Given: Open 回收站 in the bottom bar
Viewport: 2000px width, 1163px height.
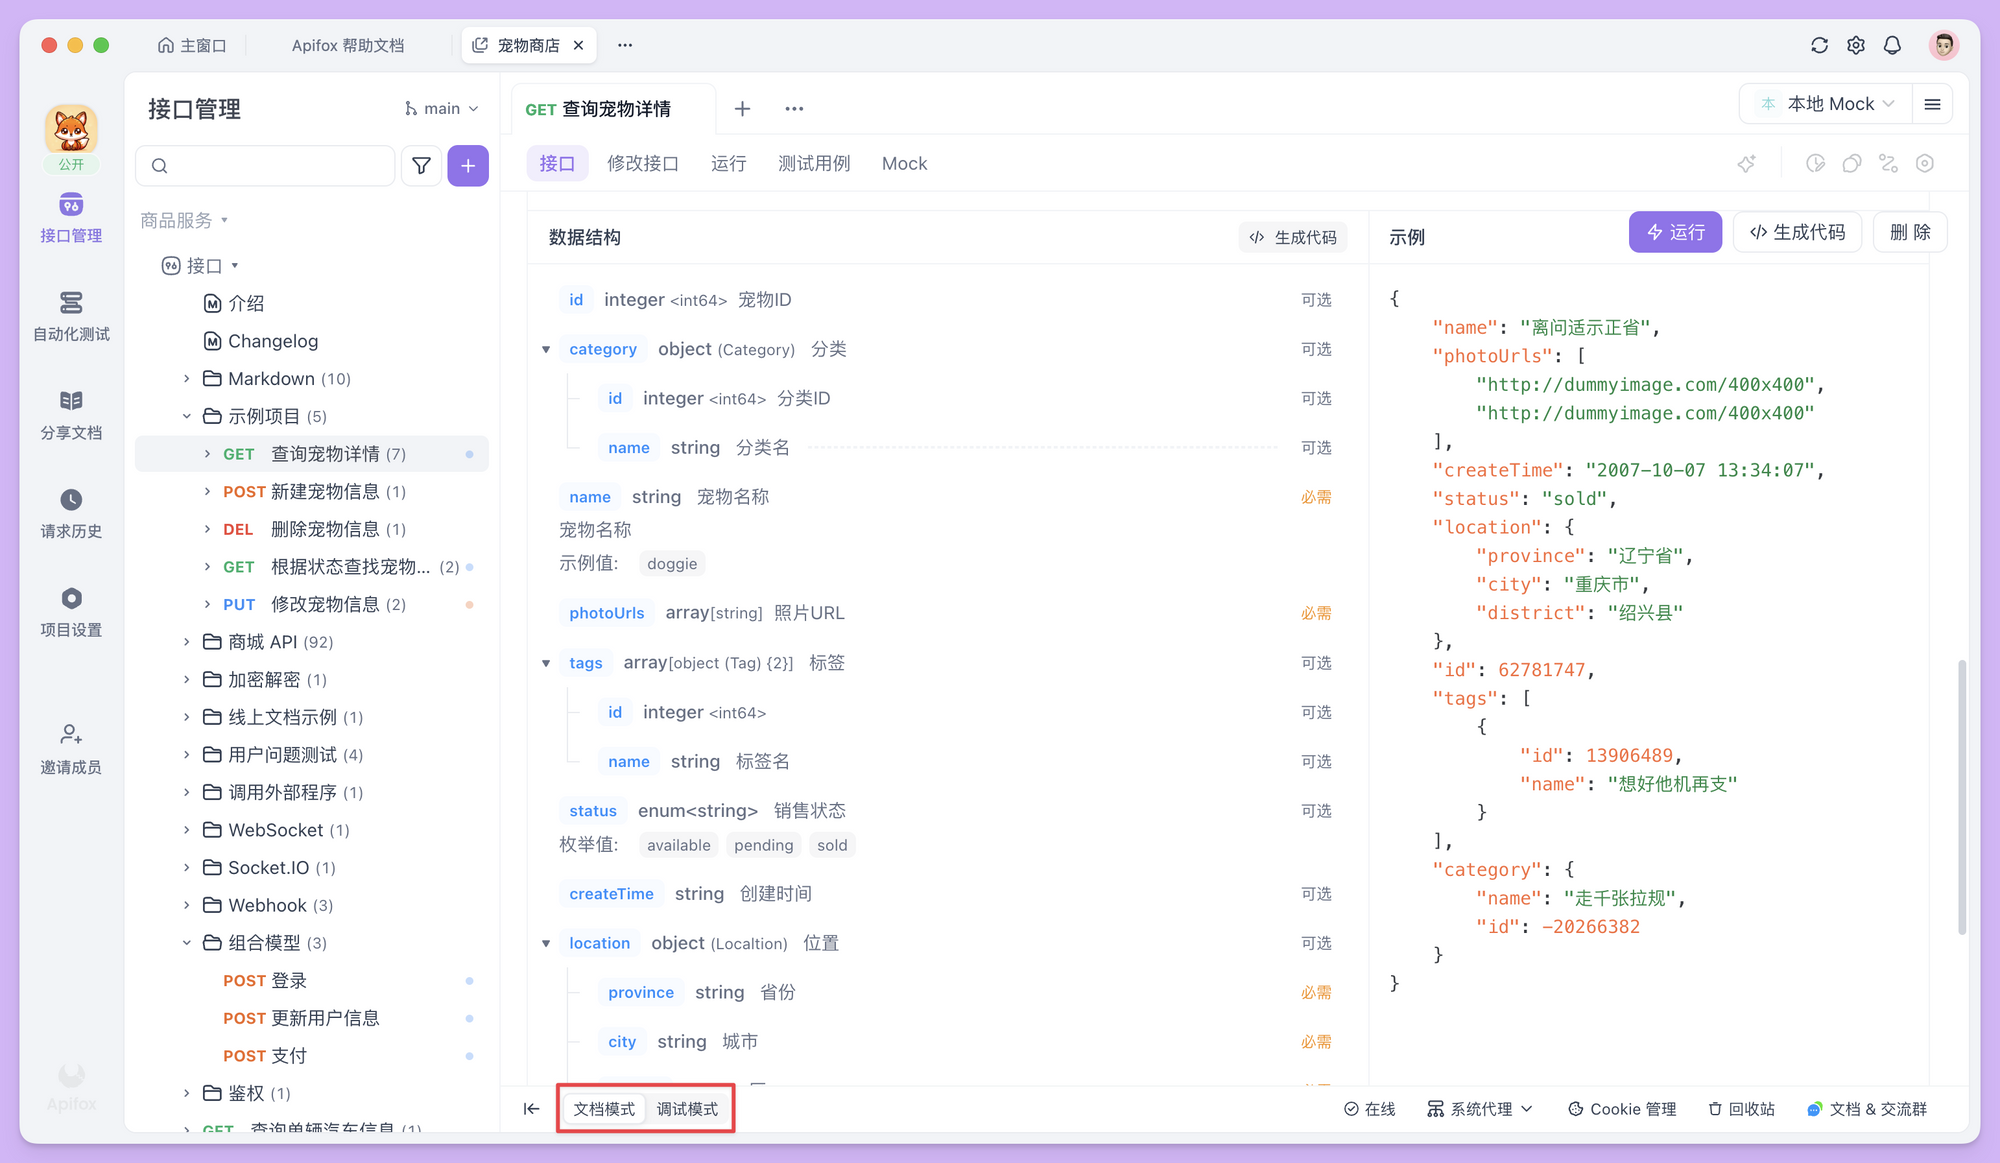Looking at the screenshot, I should pos(1741,1109).
